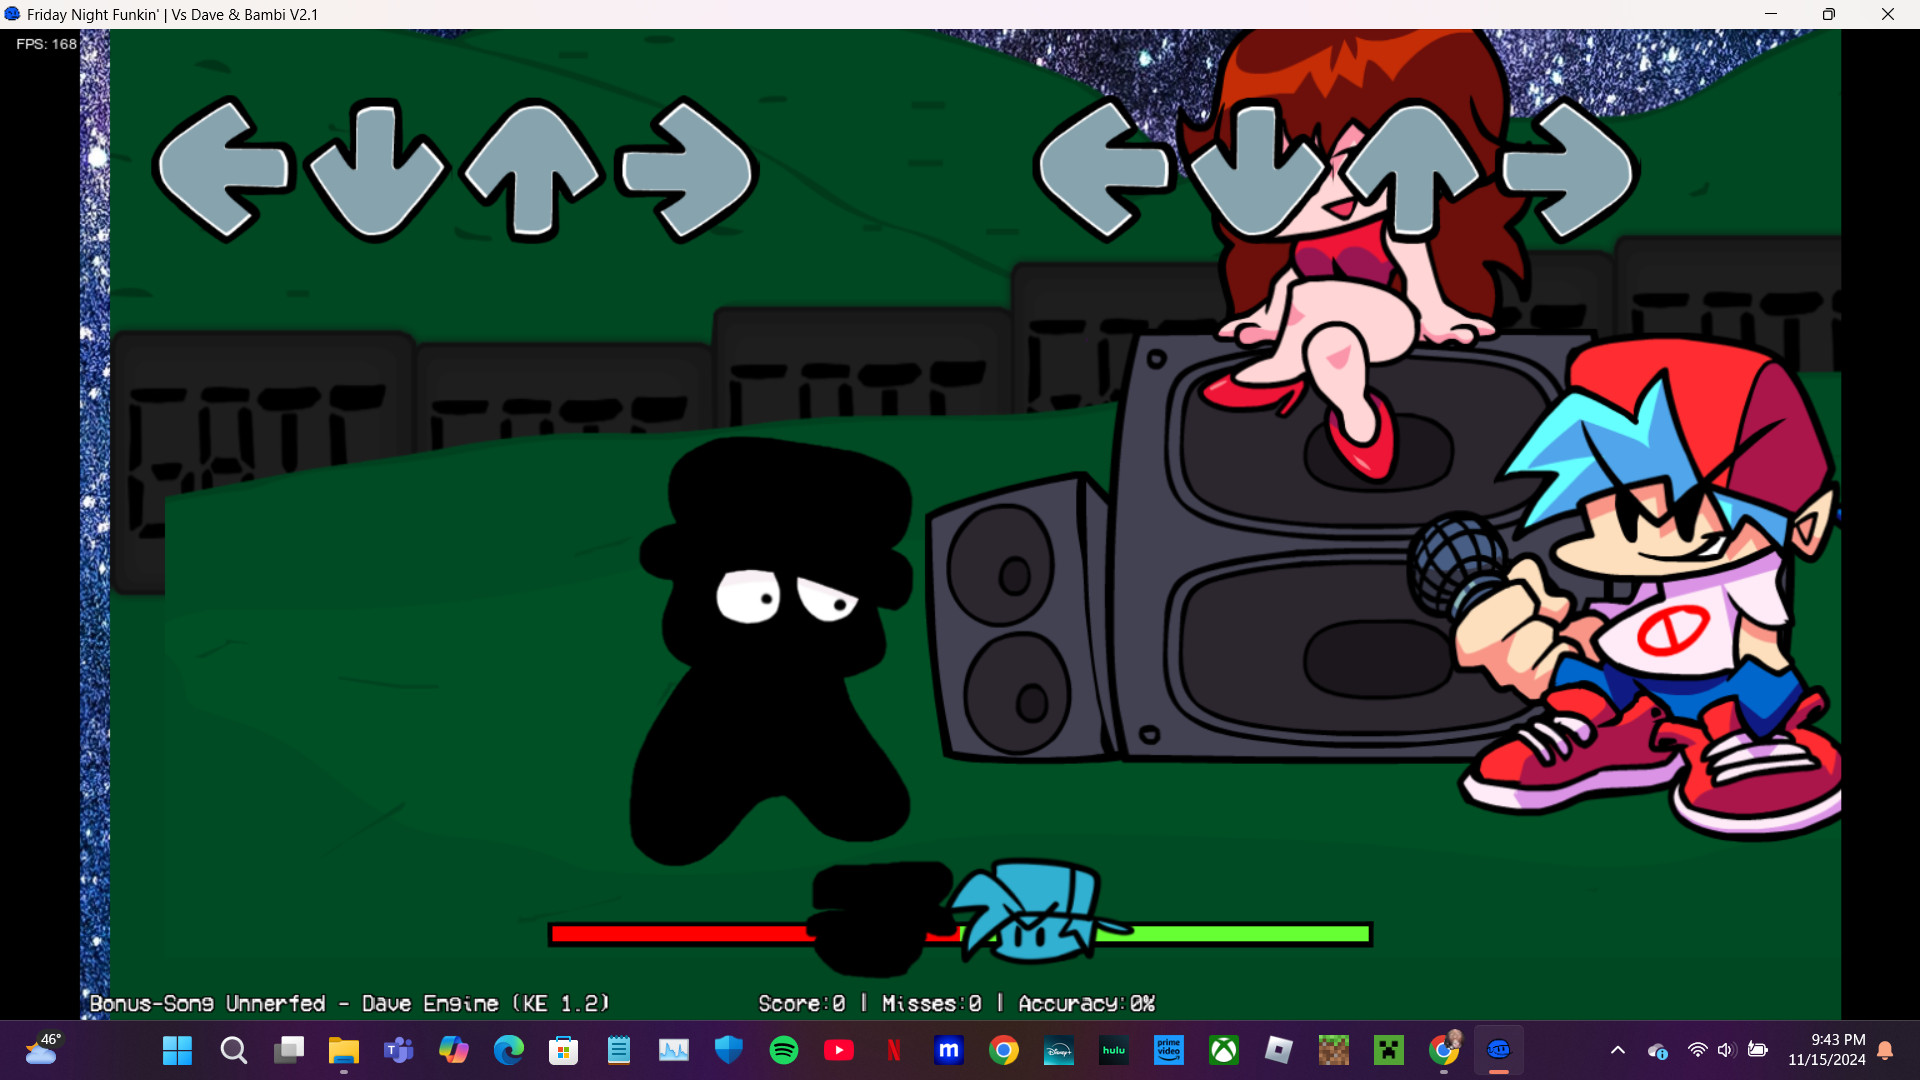Click Boyfriend's health bar head icon
Viewport: 1920px width, 1080px height.
click(1030, 910)
